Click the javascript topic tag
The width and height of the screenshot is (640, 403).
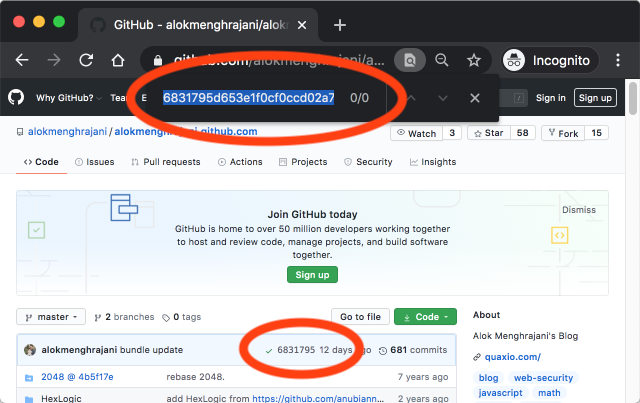pos(500,393)
